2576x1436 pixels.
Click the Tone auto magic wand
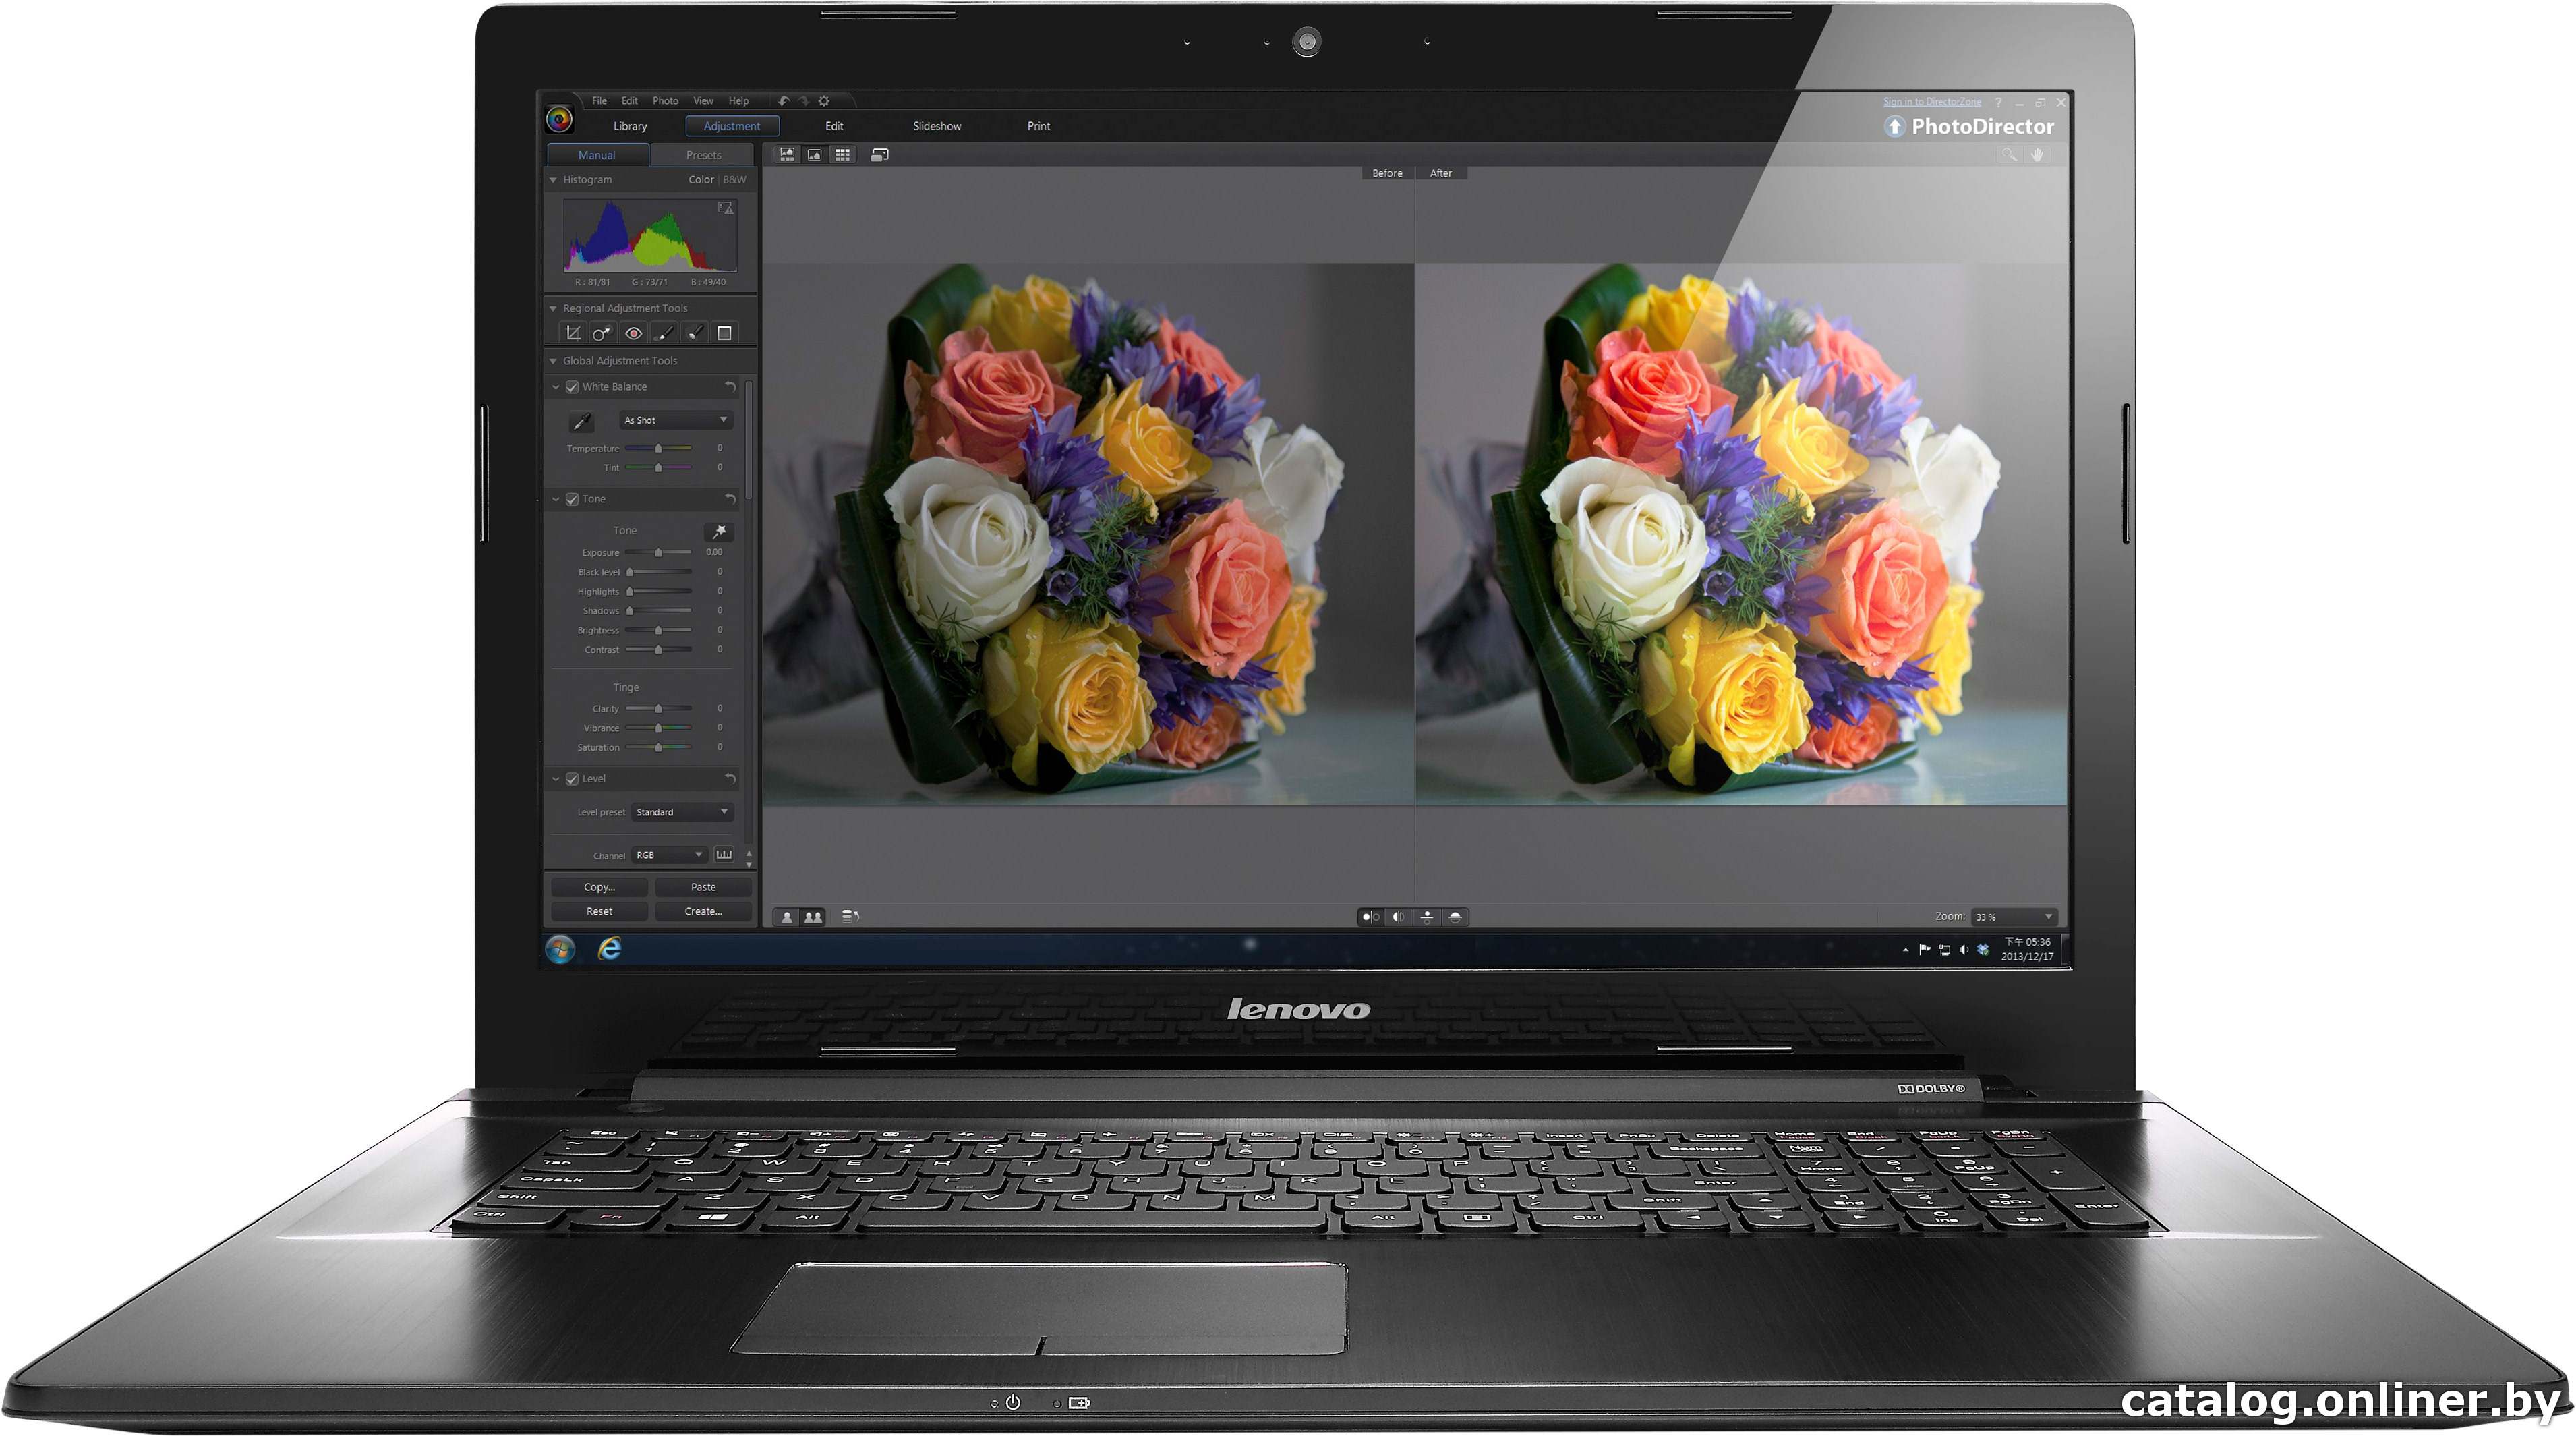(719, 531)
